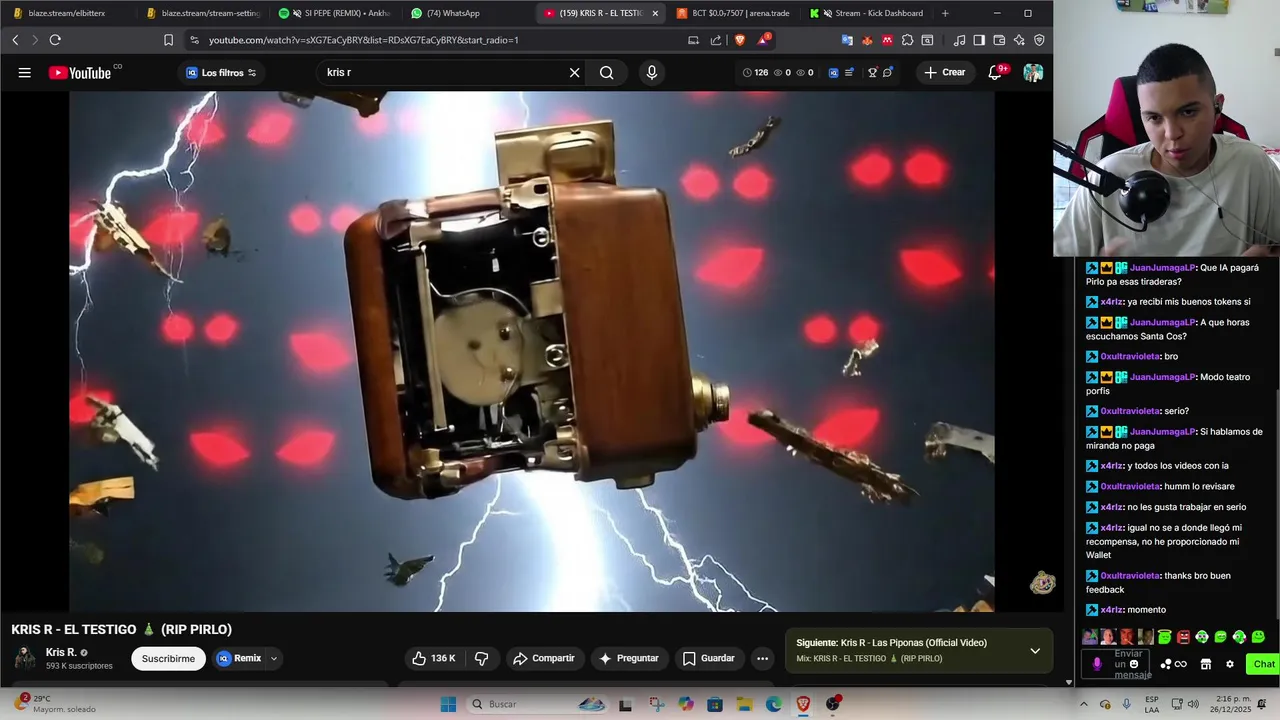The width and height of the screenshot is (1280, 720).
Task: Pick the angry red emote in chat
Action: [x=1183, y=637]
